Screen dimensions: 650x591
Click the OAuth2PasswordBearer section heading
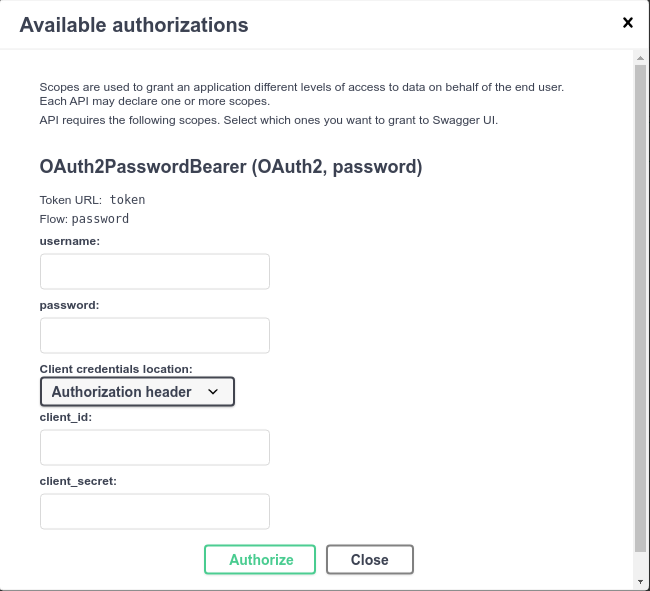point(230,167)
